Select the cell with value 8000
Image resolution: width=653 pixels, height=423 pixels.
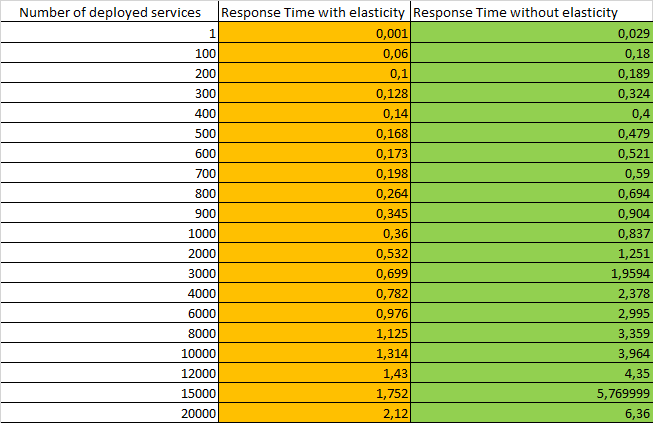click(x=110, y=332)
